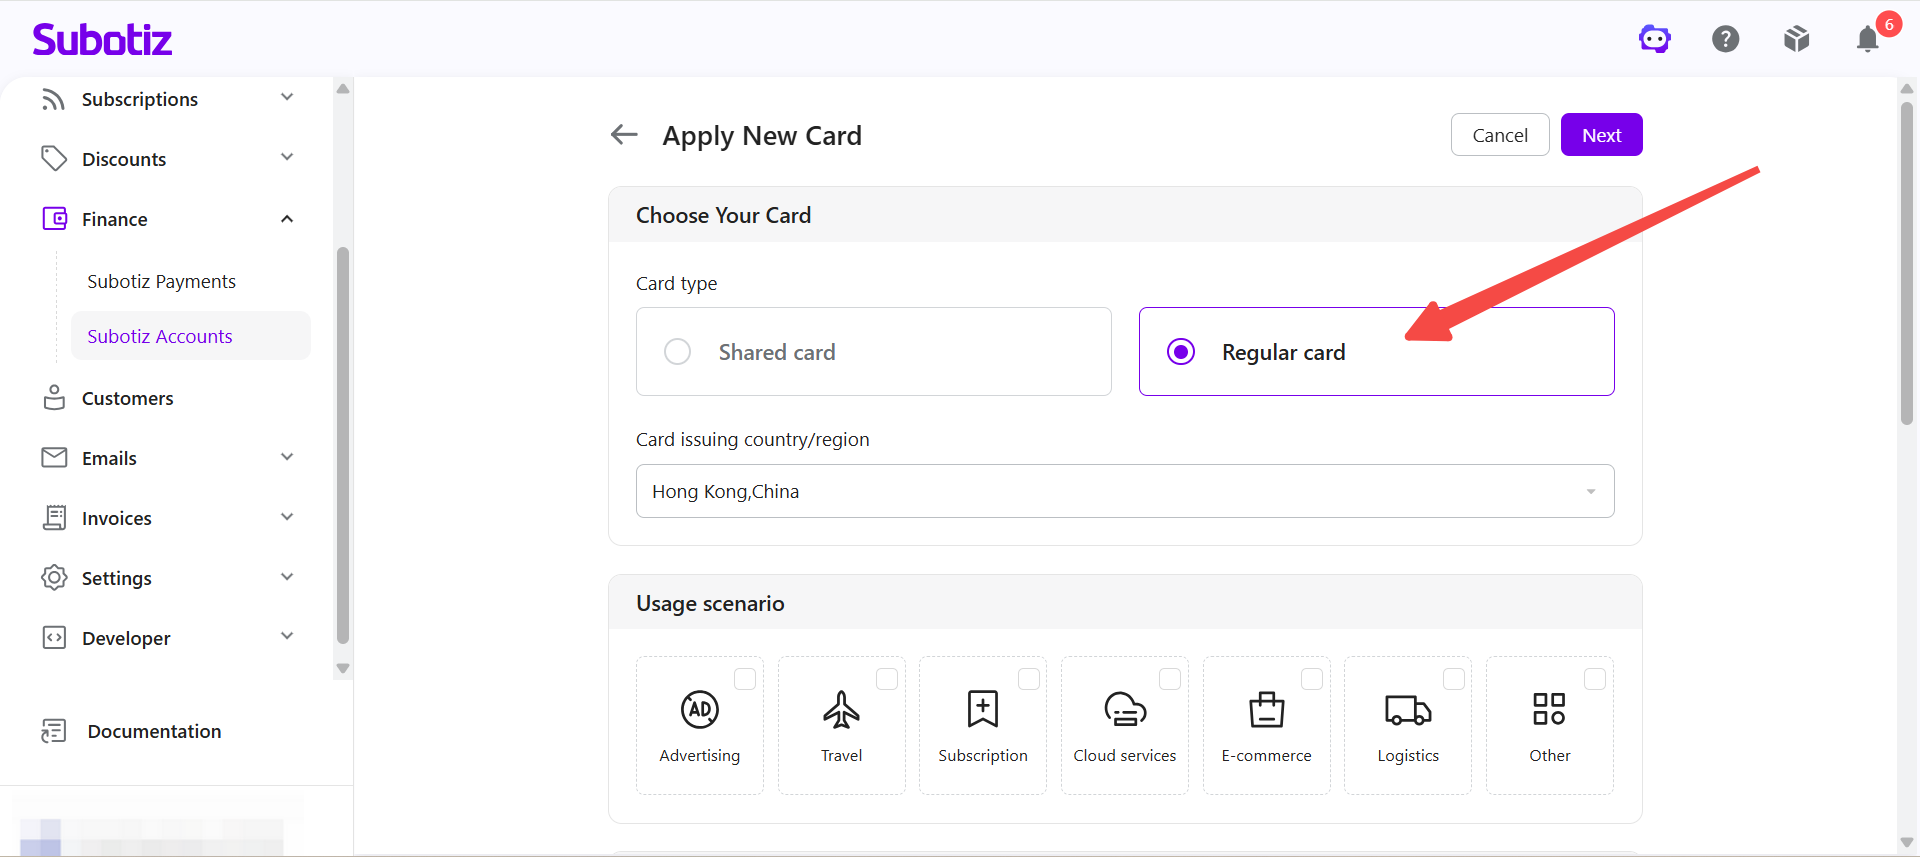This screenshot has height=857, width=1920.
Task: Click the Discounts tag icon
Action: pyautogui.click(x=54, y=159)
